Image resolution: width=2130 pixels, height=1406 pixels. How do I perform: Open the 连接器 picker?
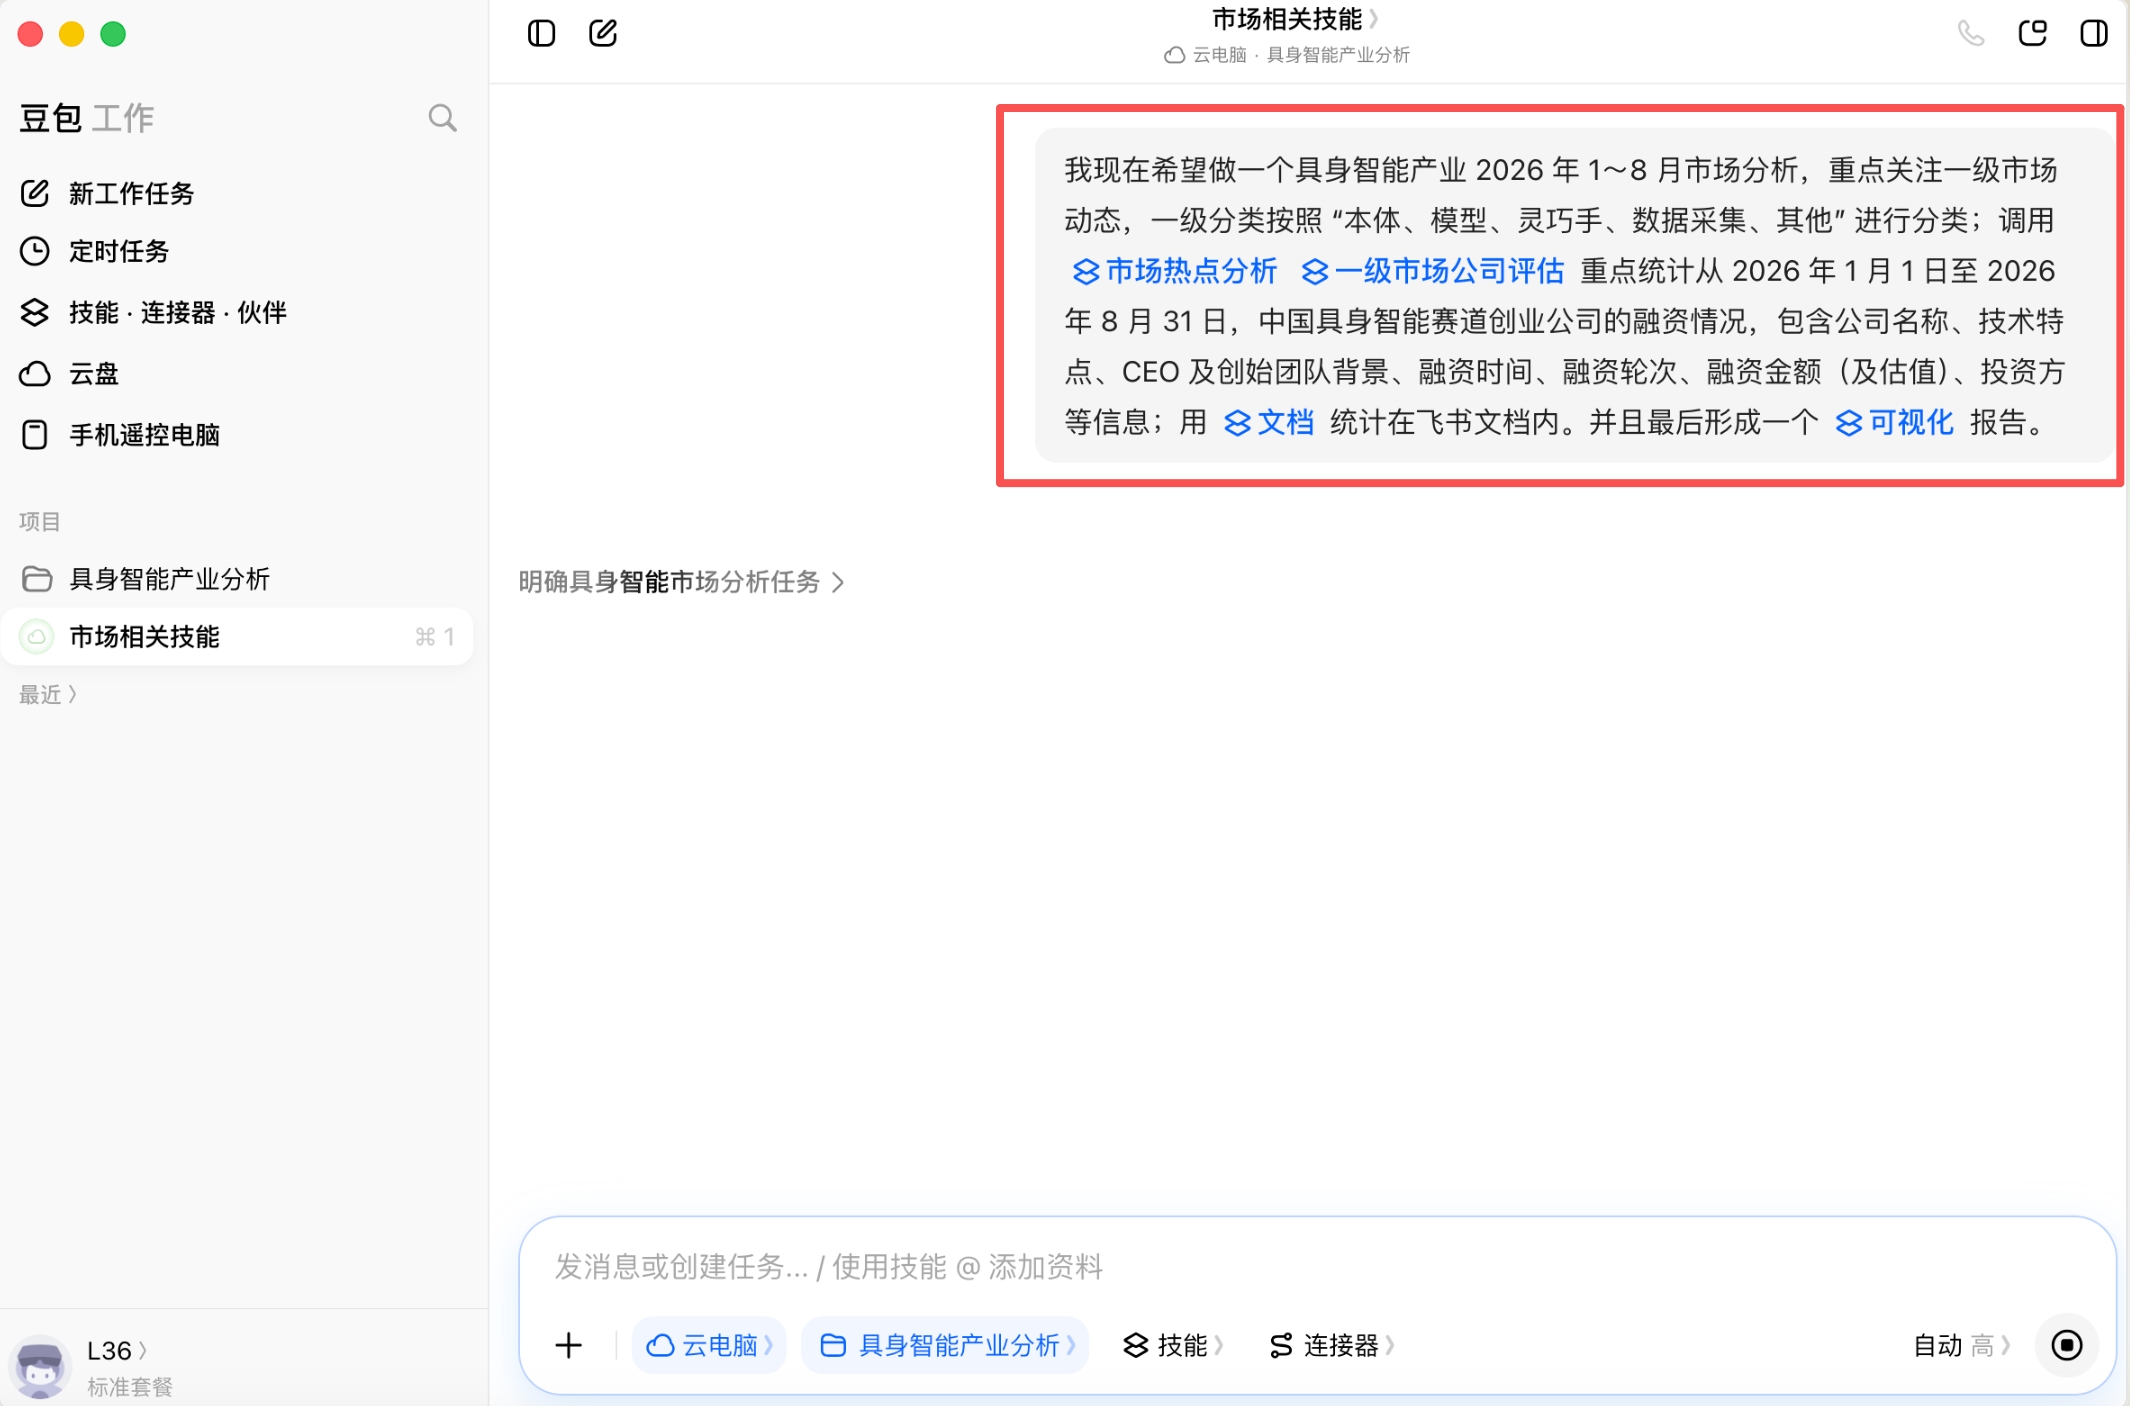(x=1331, y=1345)
